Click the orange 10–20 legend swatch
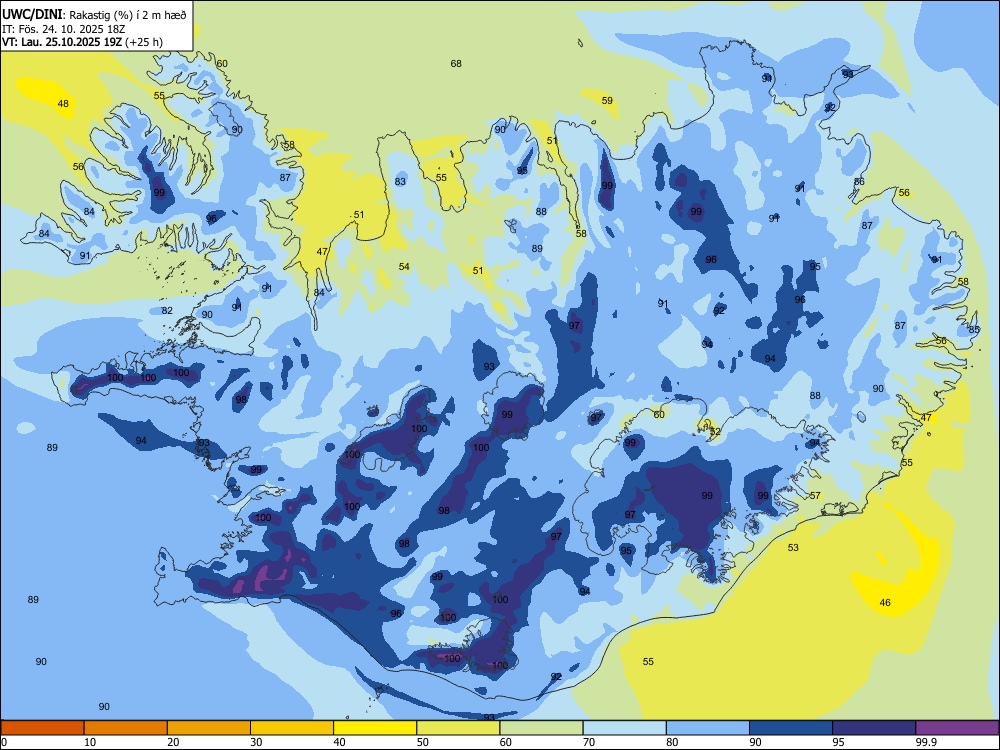This screenshot has height=750, width=1000. tap(126, 728)
